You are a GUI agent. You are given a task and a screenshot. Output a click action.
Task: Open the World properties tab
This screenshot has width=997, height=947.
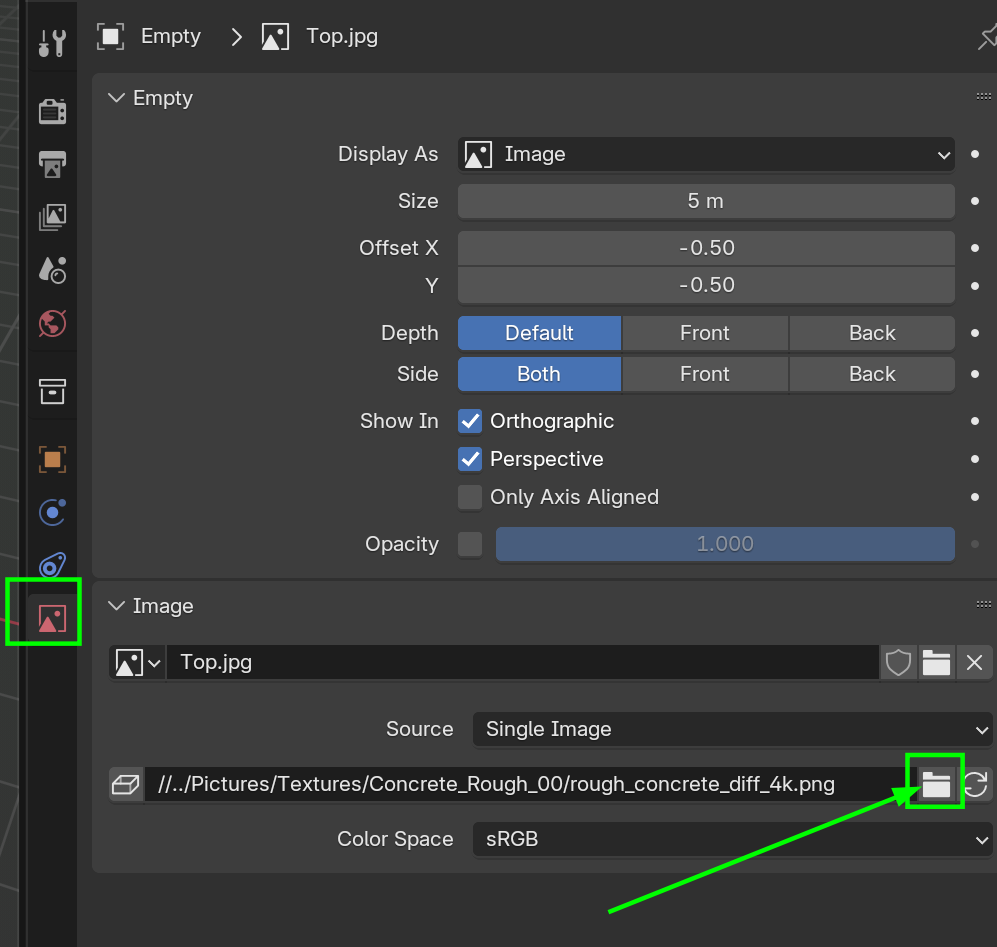[x=52, y=323]
